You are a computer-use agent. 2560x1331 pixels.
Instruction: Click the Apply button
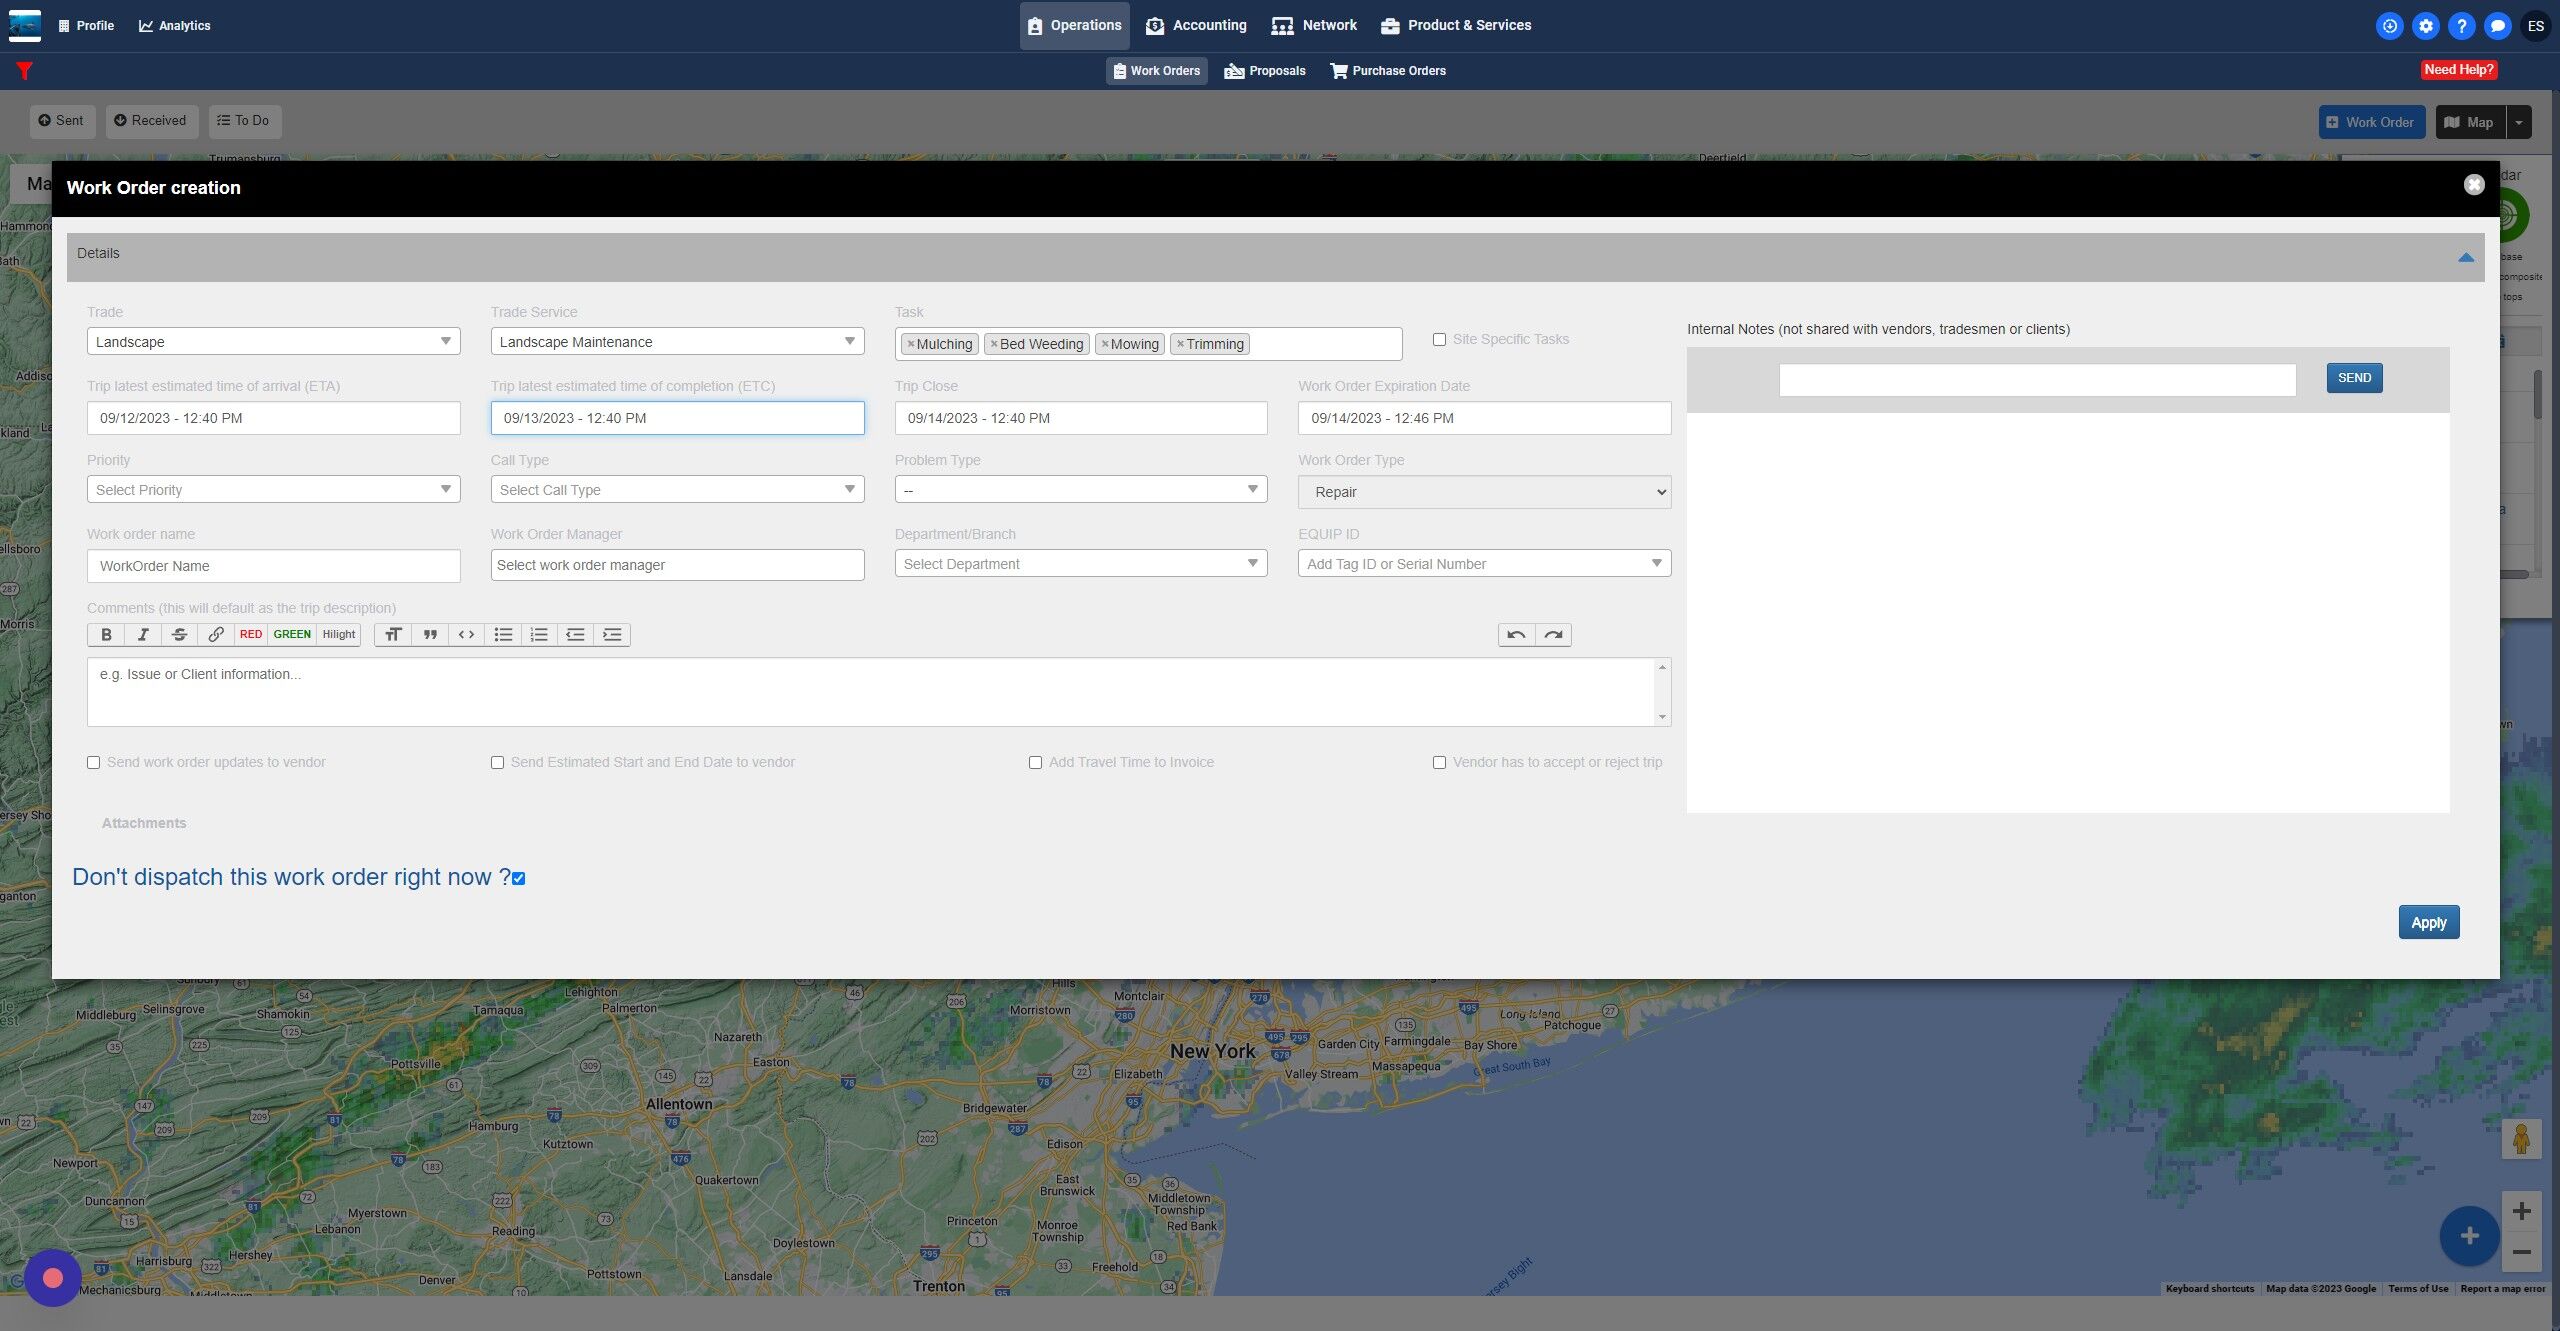click(2428, 922)
